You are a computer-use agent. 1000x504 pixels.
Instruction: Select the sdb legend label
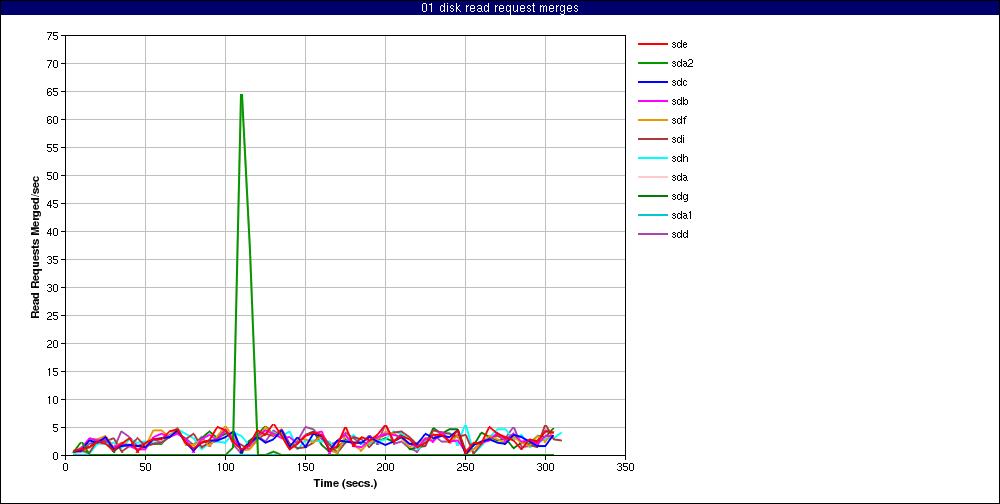pyautogui.click(x=680, y=101)
